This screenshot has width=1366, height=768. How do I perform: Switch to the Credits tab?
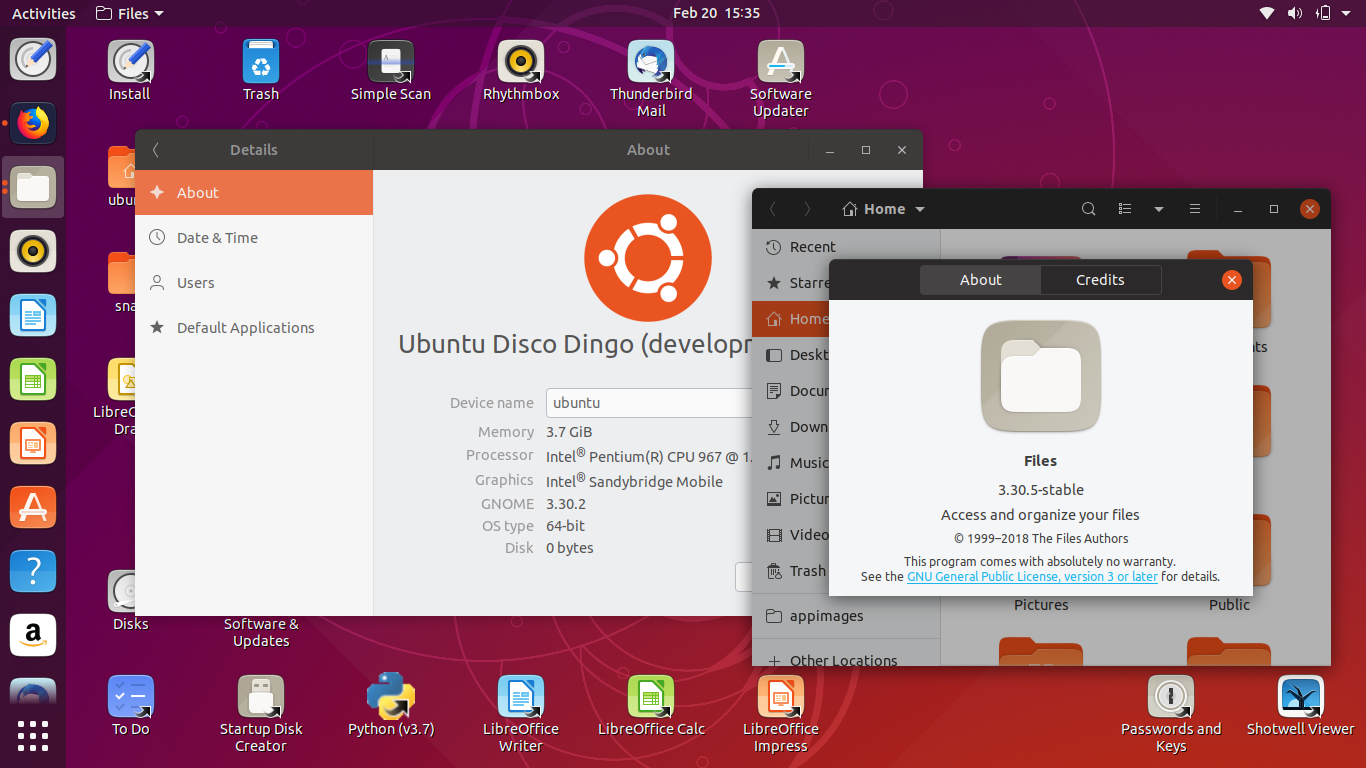click(x=1100, y=280)
